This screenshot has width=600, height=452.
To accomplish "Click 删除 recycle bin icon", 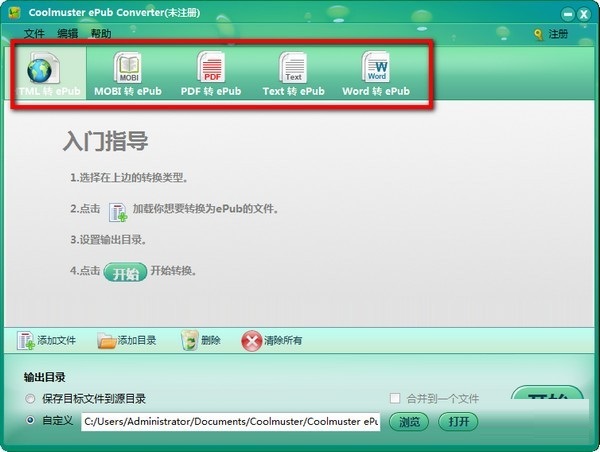I will point(189,340).
